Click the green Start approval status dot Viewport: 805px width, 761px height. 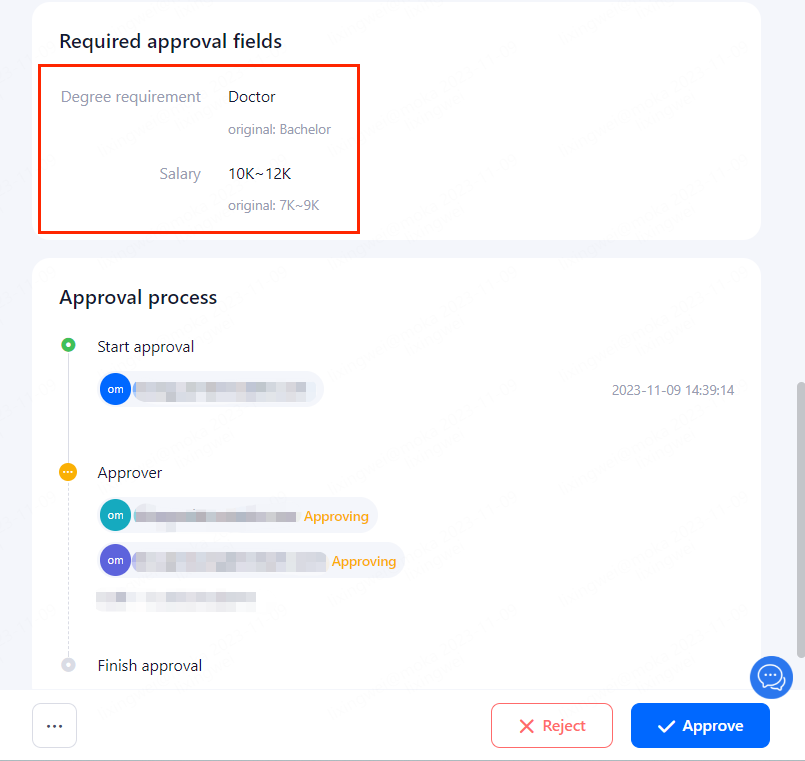[x=68, y=345]
